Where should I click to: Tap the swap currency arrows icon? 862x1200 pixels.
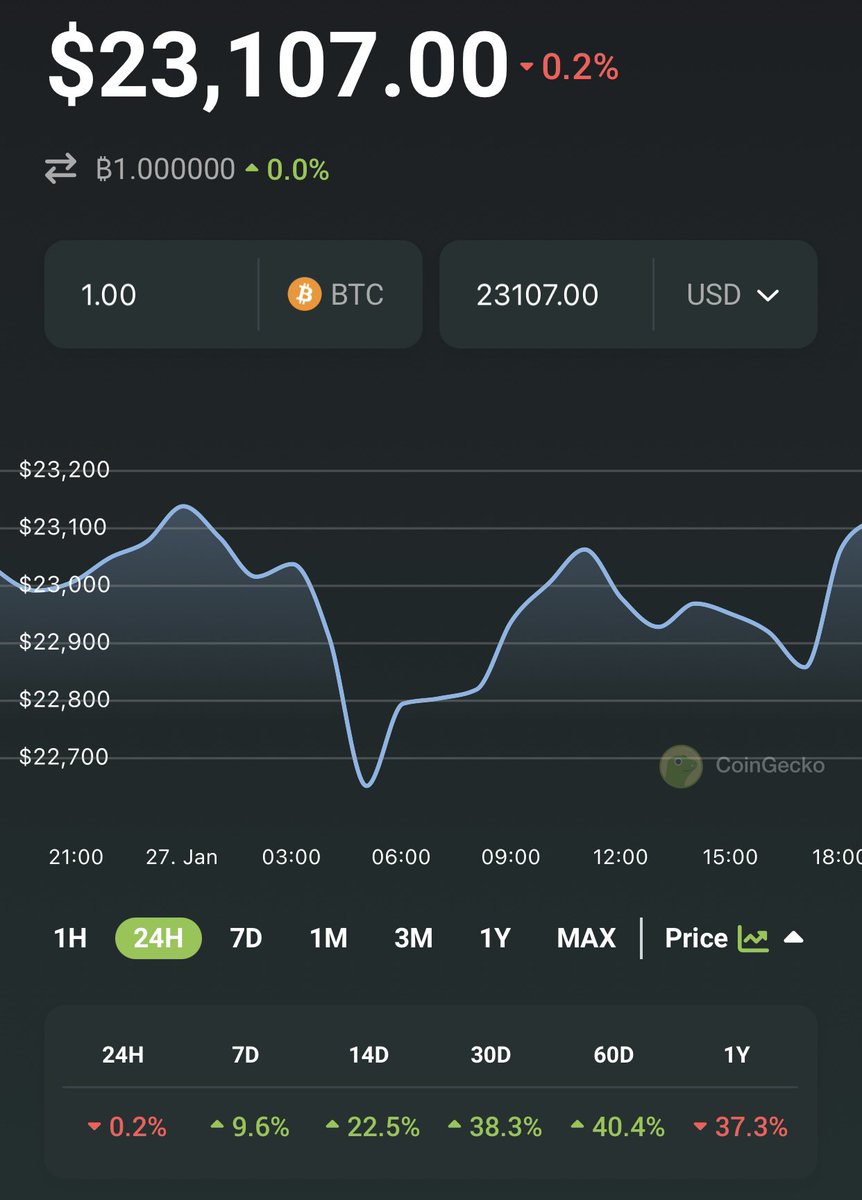[x=60, y=170]
